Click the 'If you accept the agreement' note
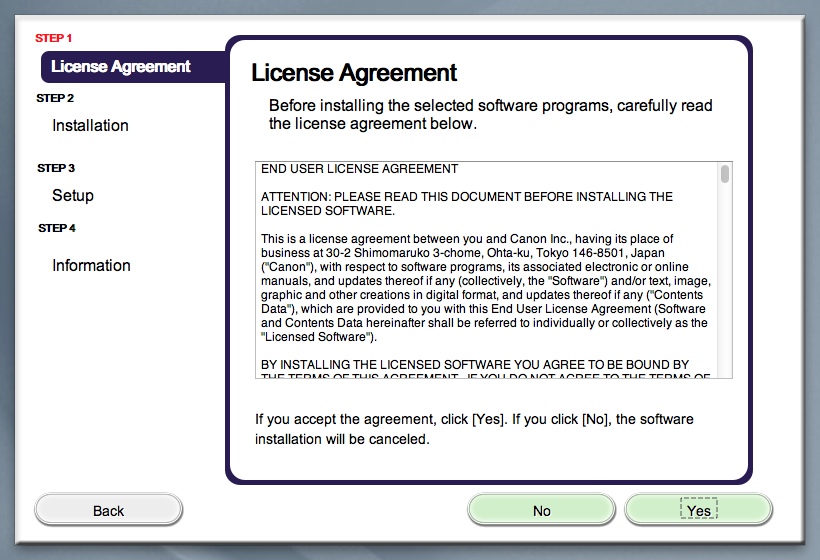Screen dimensions: 820x560 [474, 429]
